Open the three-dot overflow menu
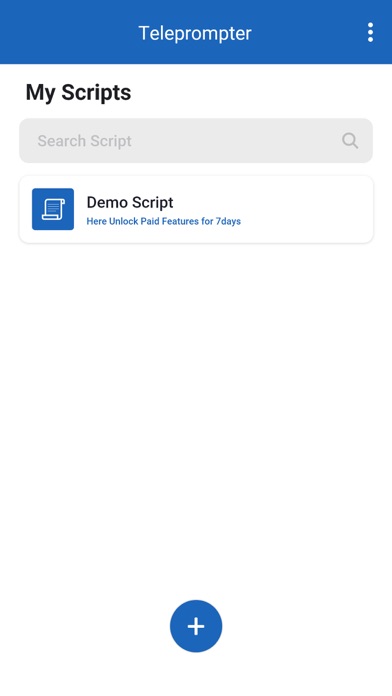The image size is (392, 696). (370, 32)
